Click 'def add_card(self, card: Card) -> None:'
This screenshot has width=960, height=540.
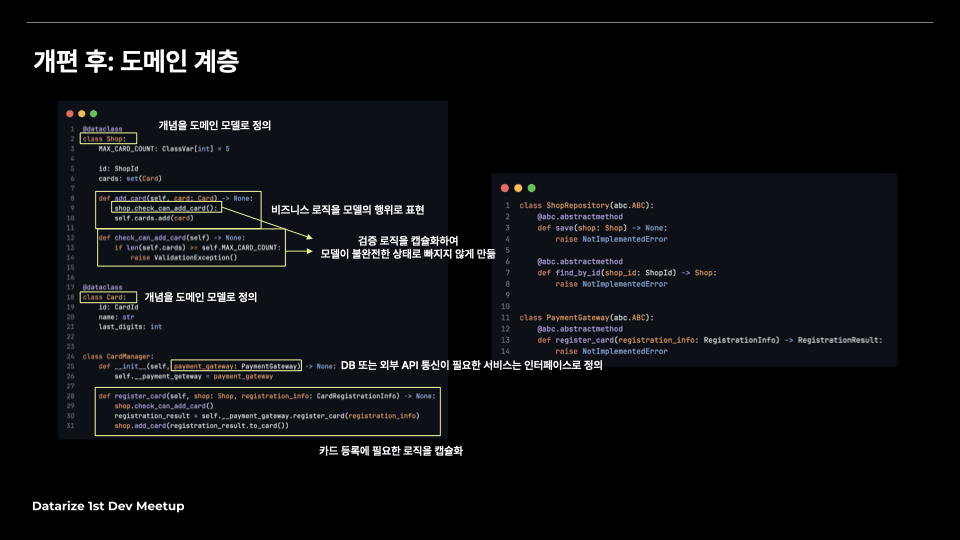(176, 198)
